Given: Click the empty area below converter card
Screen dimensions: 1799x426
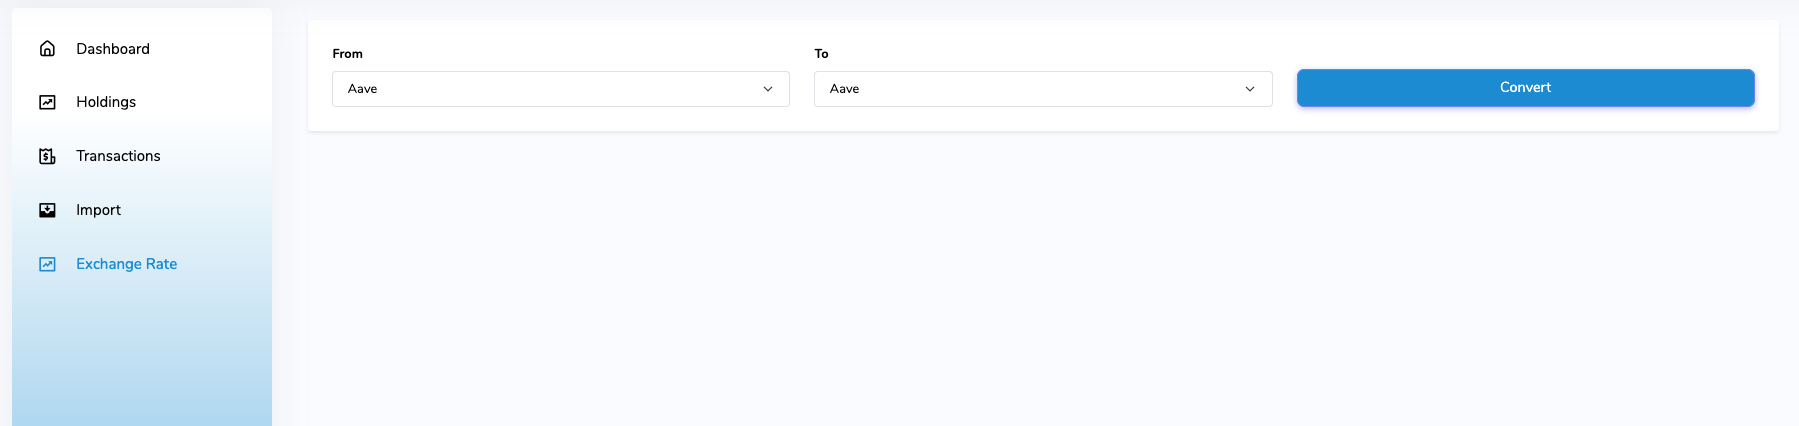Looking at the screenshot, I should coord(1043,280).
